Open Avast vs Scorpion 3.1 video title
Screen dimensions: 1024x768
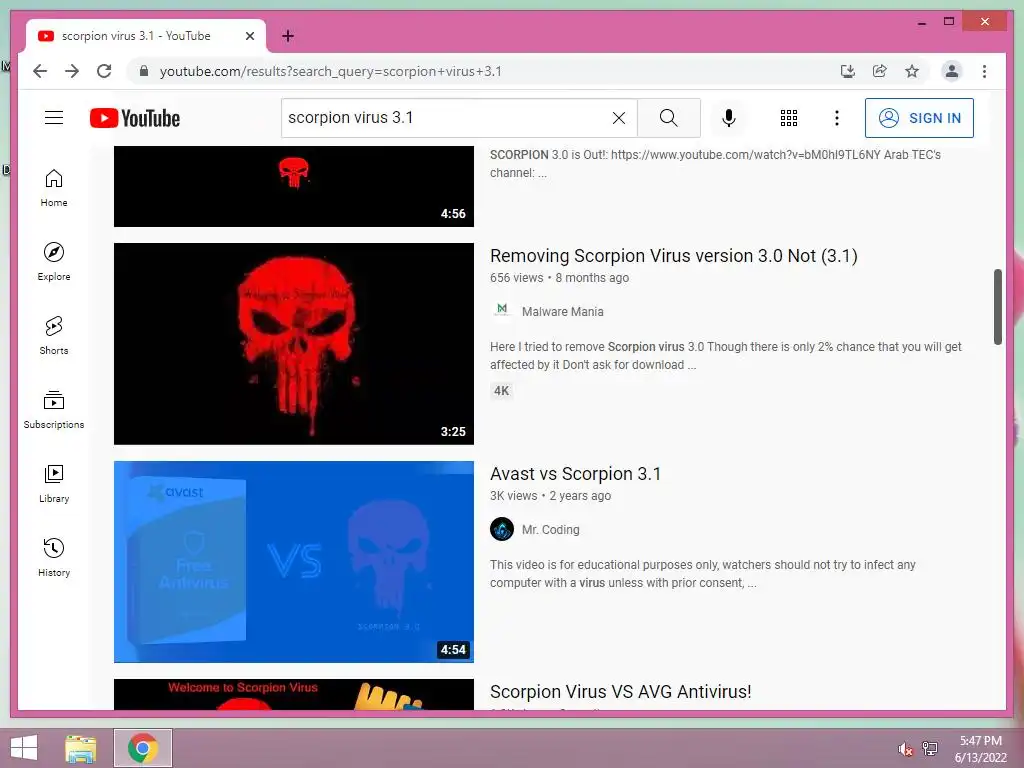point(575,473)
